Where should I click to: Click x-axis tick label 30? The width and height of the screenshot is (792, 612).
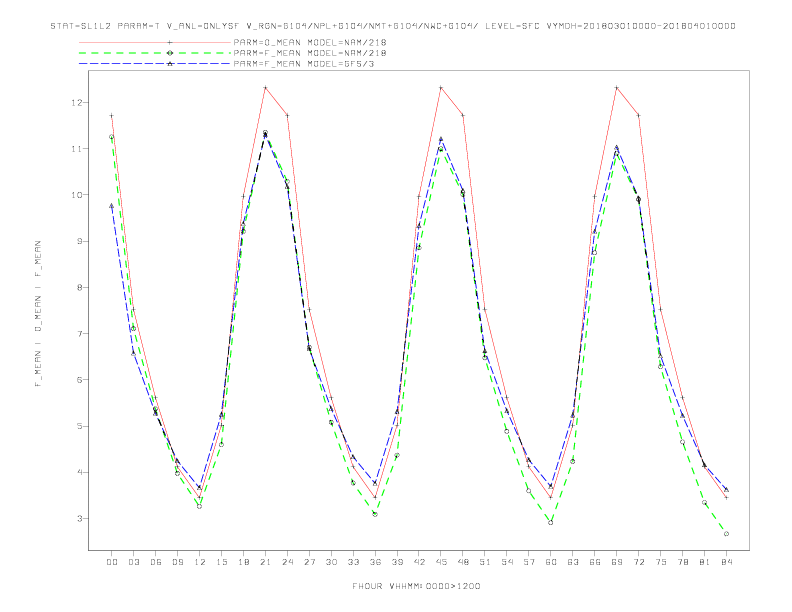point(331,562)
